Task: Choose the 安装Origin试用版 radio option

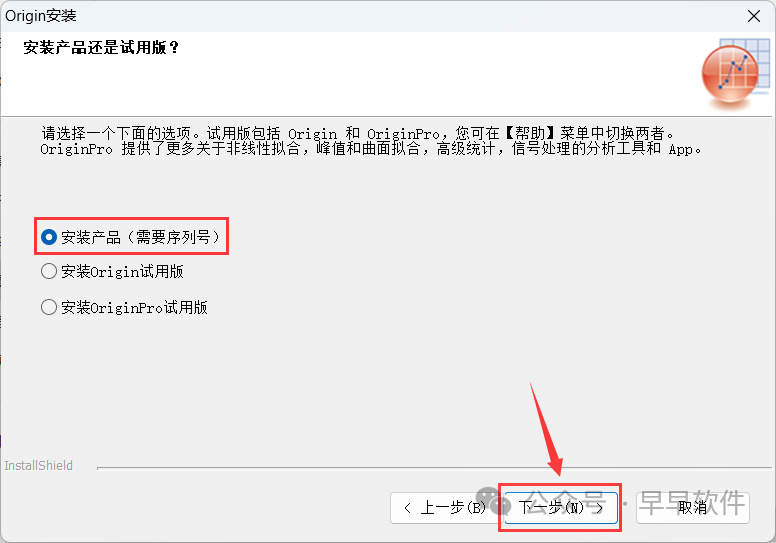Action: tap(49, 271)
